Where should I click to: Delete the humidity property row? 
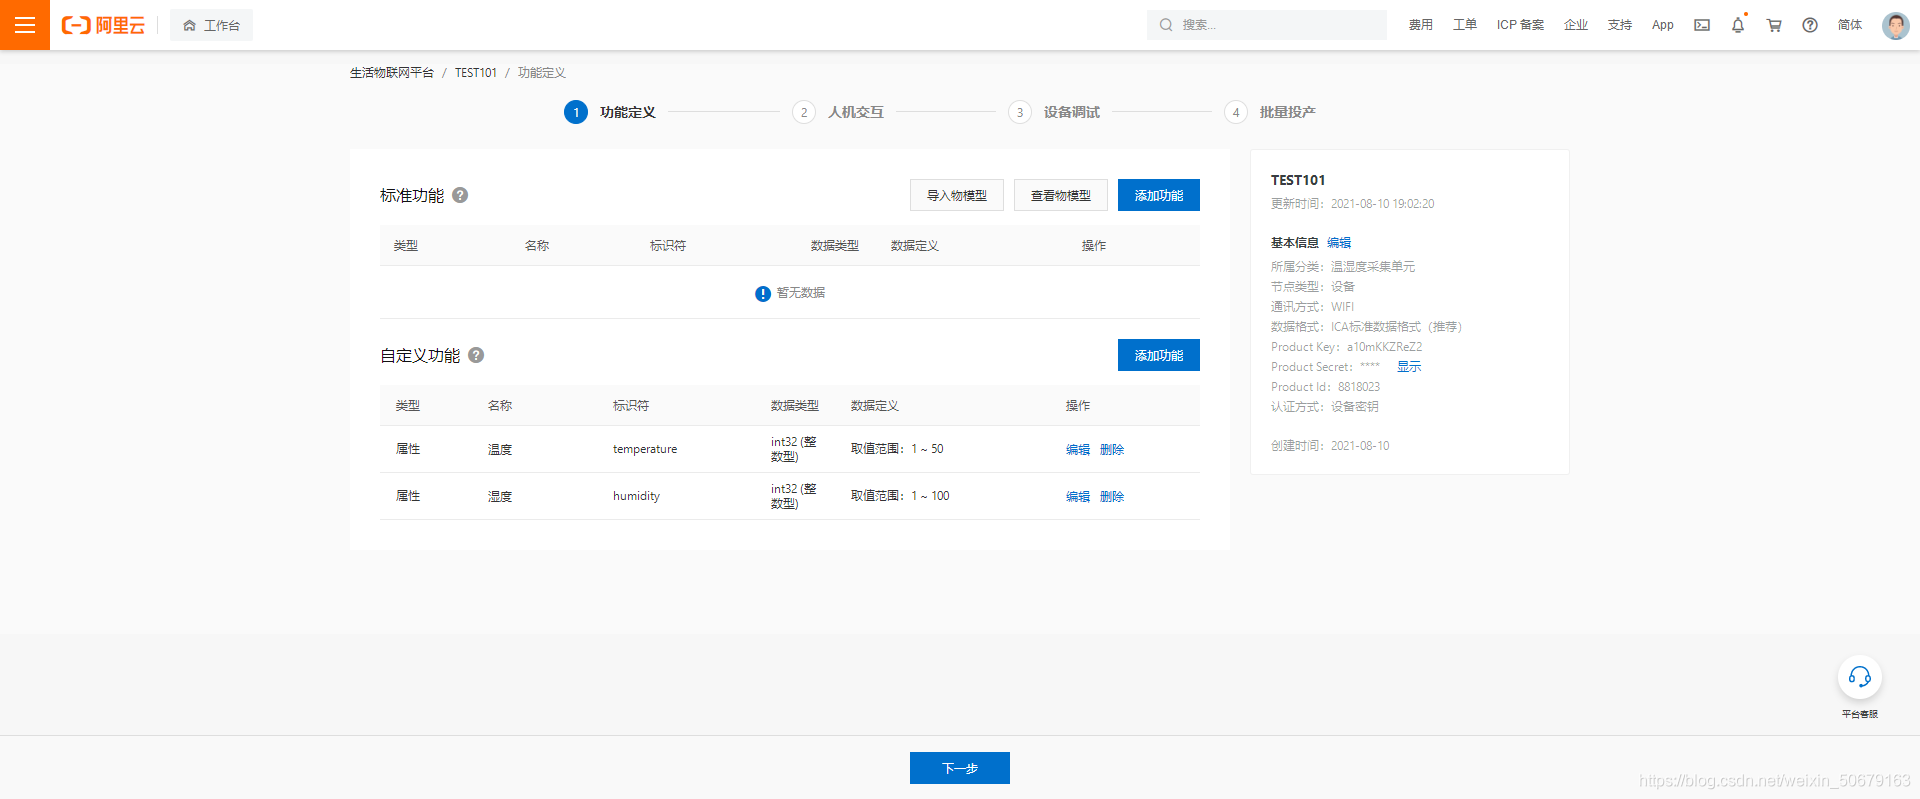click(x=1112, y=496)
